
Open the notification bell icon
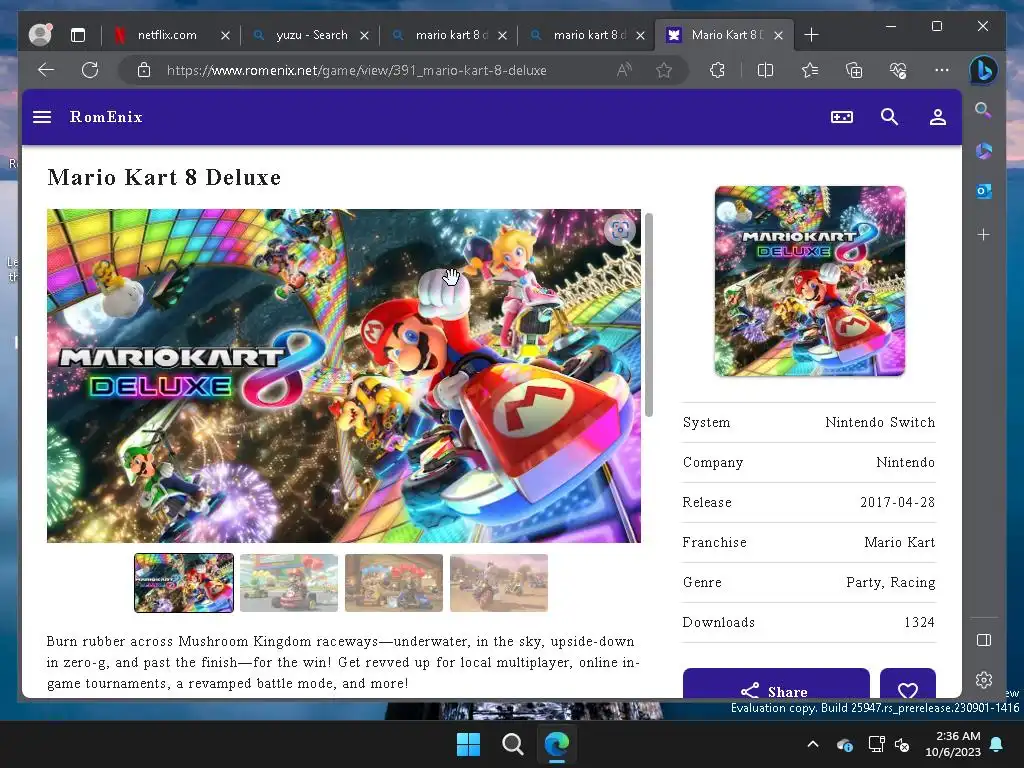point(997,744)
